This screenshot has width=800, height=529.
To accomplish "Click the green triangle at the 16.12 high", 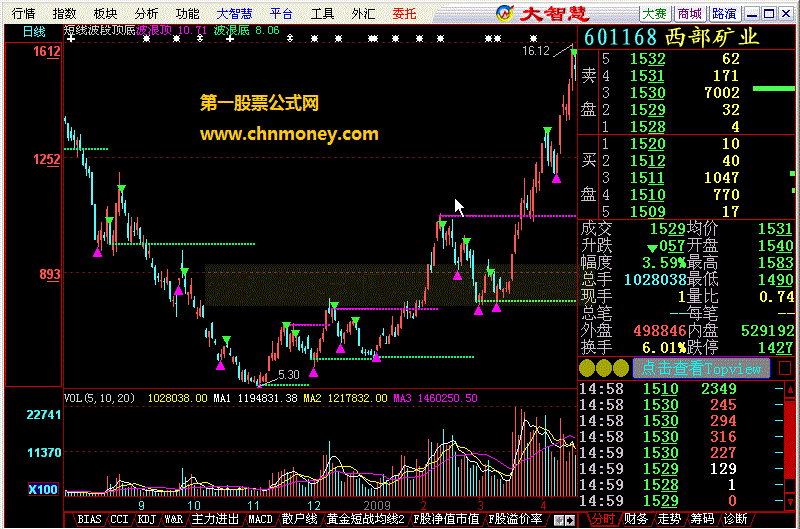I will (574, 53).
